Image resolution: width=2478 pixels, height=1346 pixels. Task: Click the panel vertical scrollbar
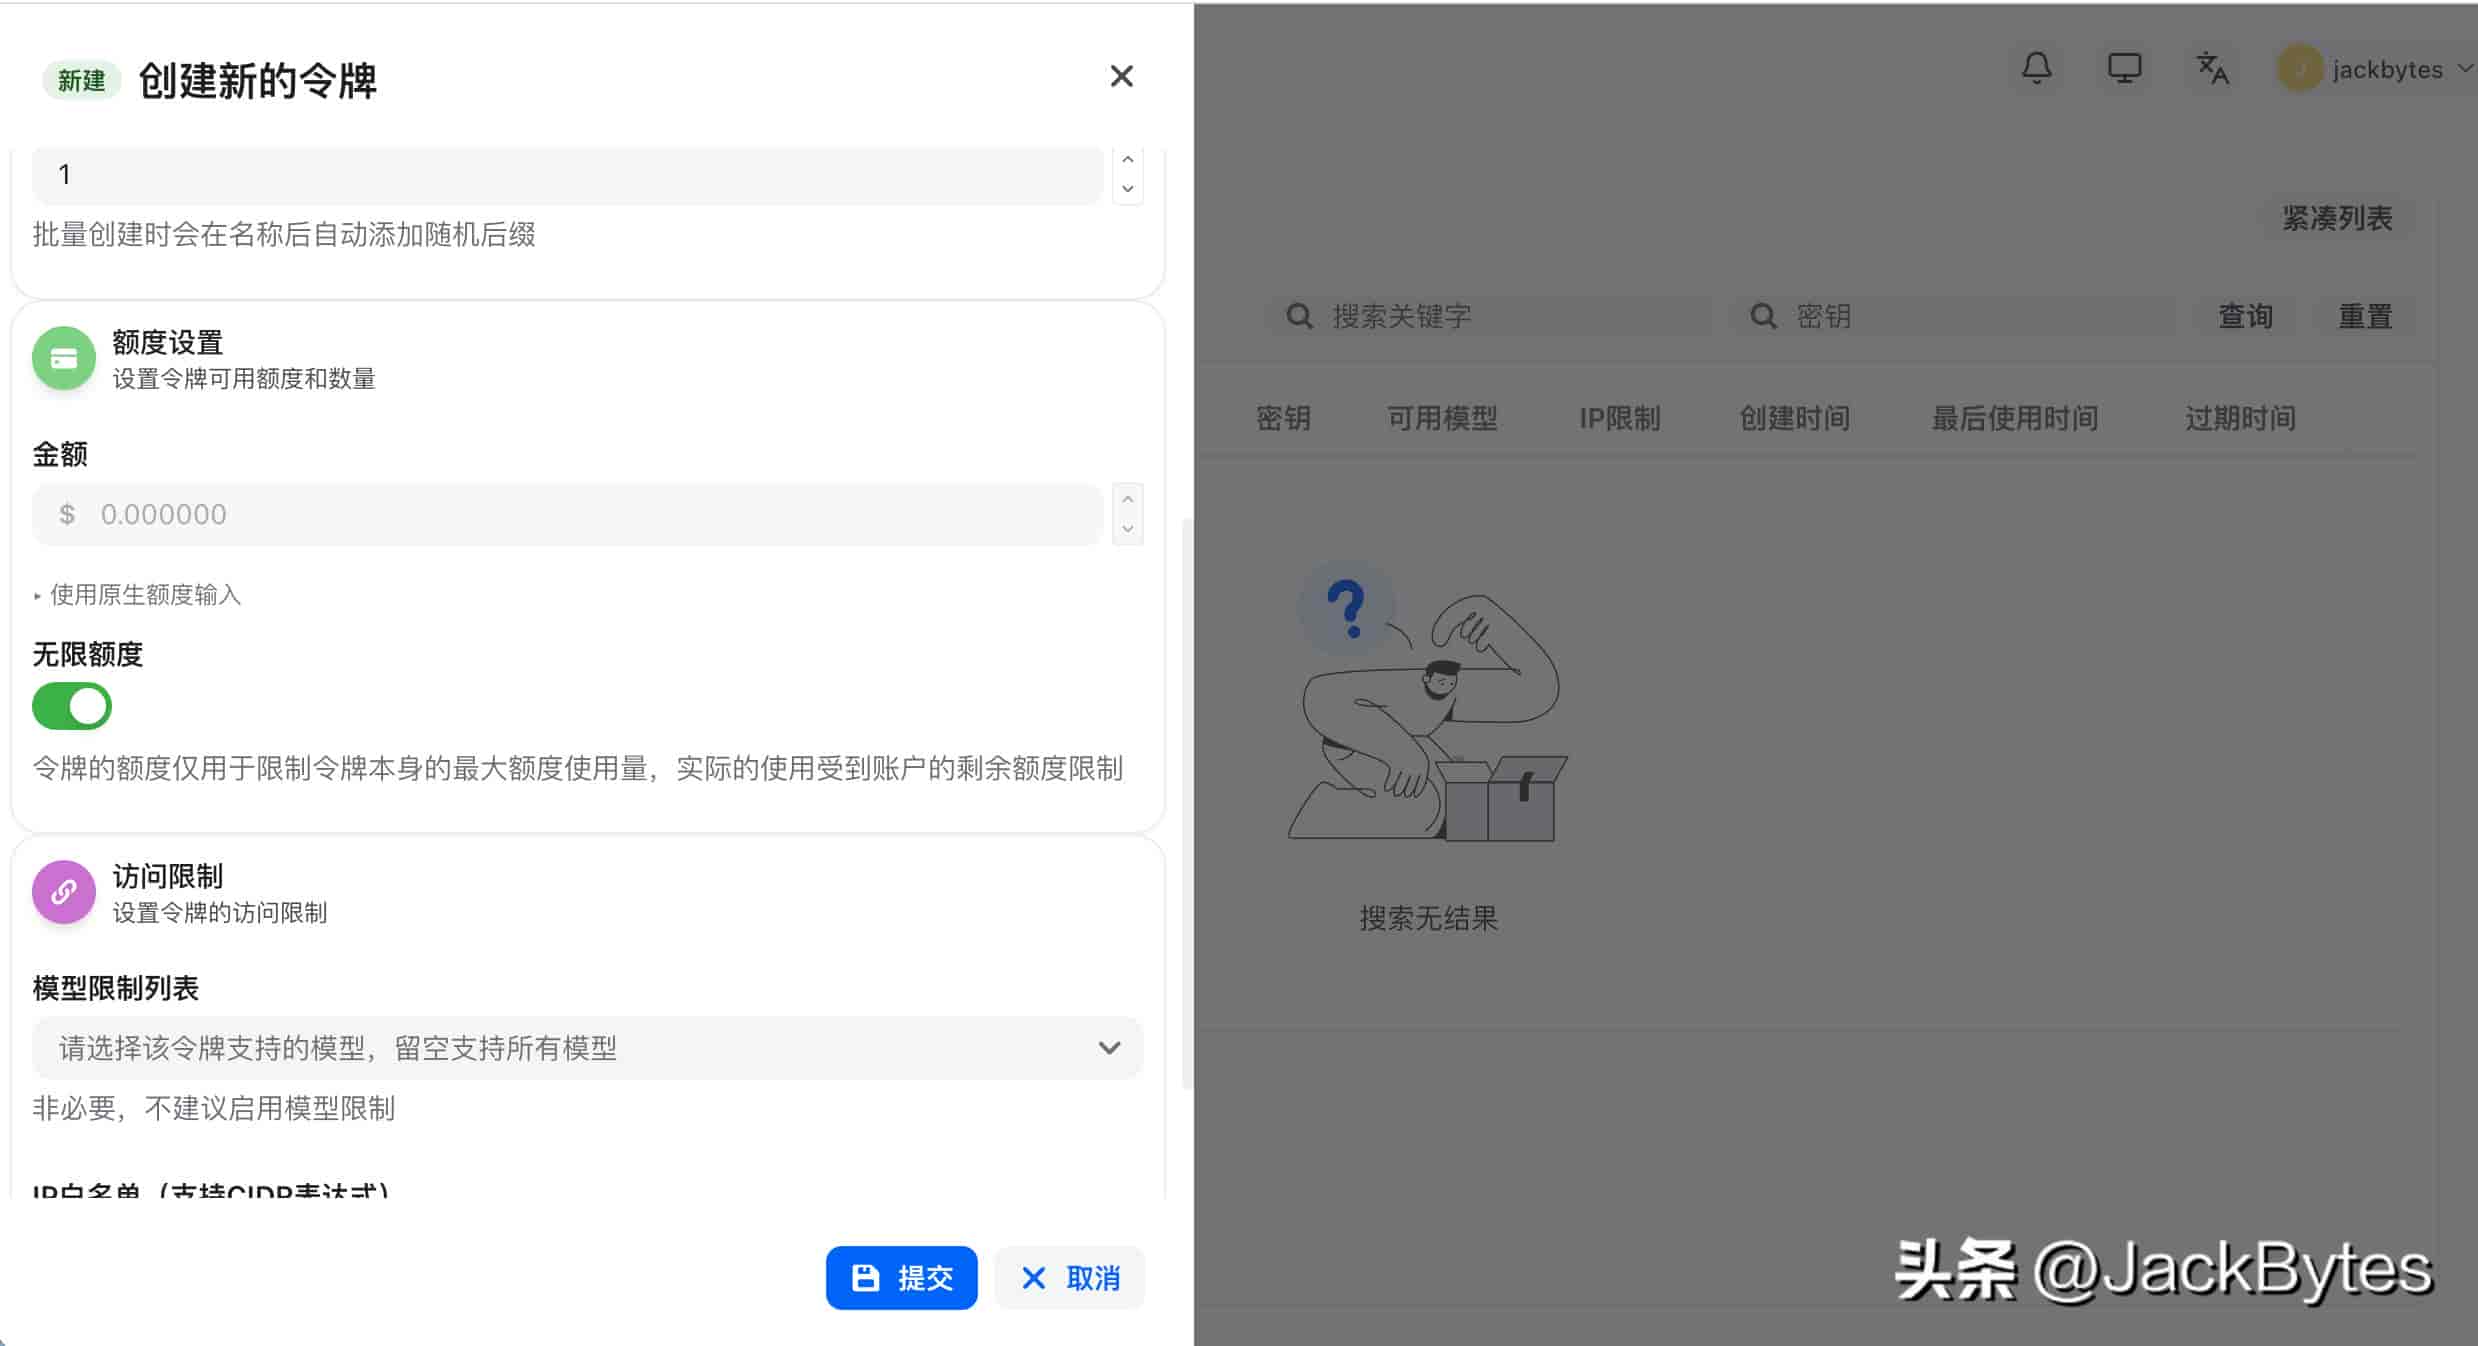tap(1187, 803)
